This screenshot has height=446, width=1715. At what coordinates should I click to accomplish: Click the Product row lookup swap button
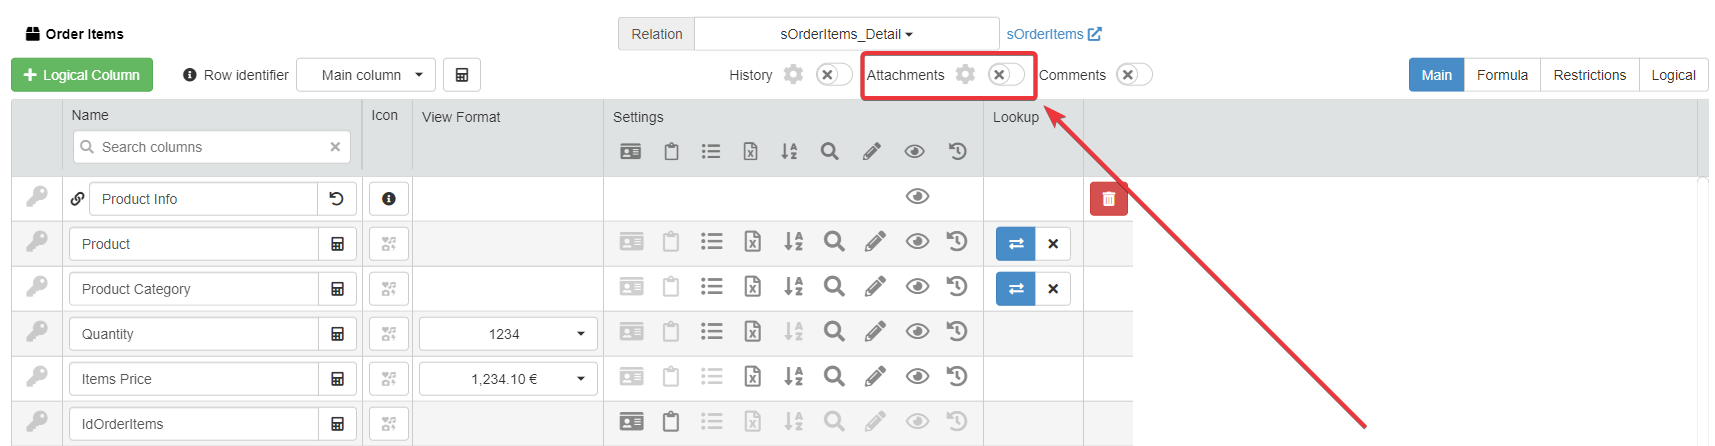(x=1015, y=244)
